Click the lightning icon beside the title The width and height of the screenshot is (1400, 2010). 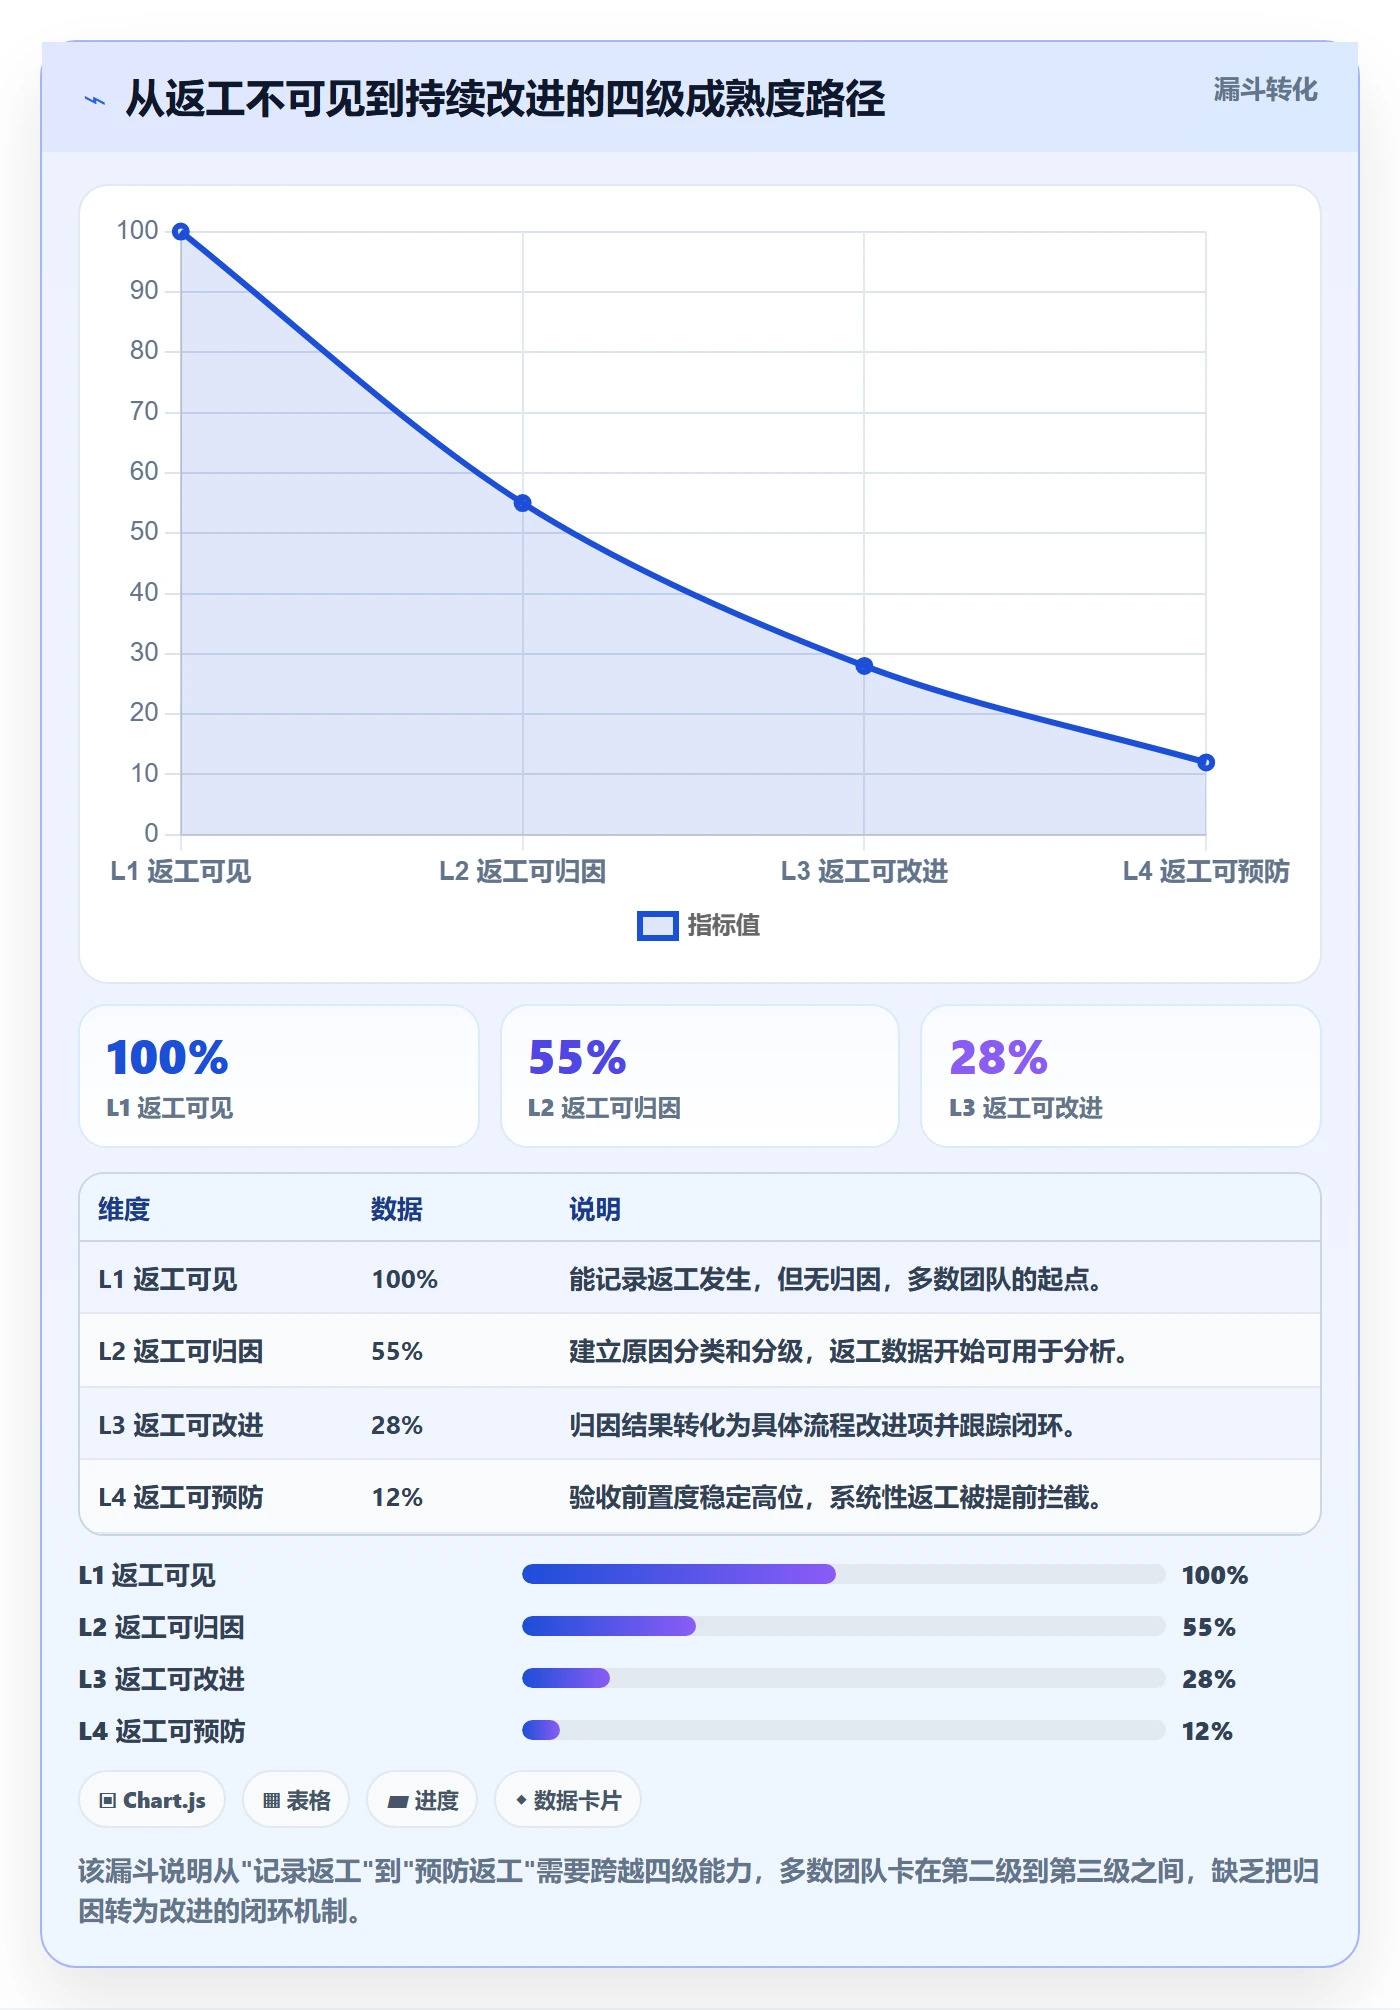[95, 100]
